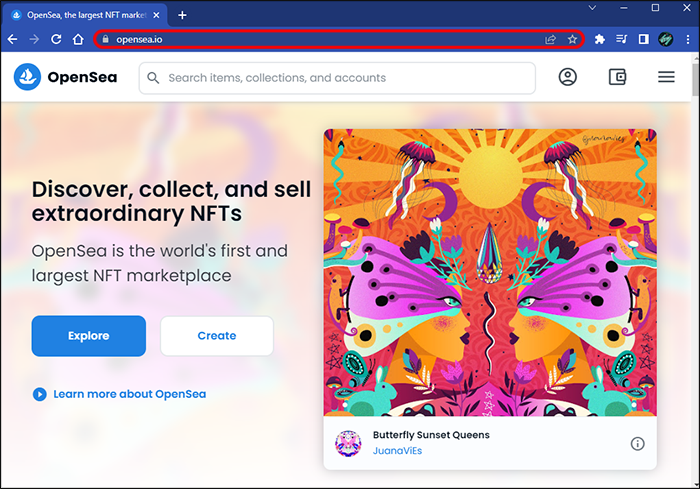
Task: Click the share page icon in the address bar
Action: 550,39
